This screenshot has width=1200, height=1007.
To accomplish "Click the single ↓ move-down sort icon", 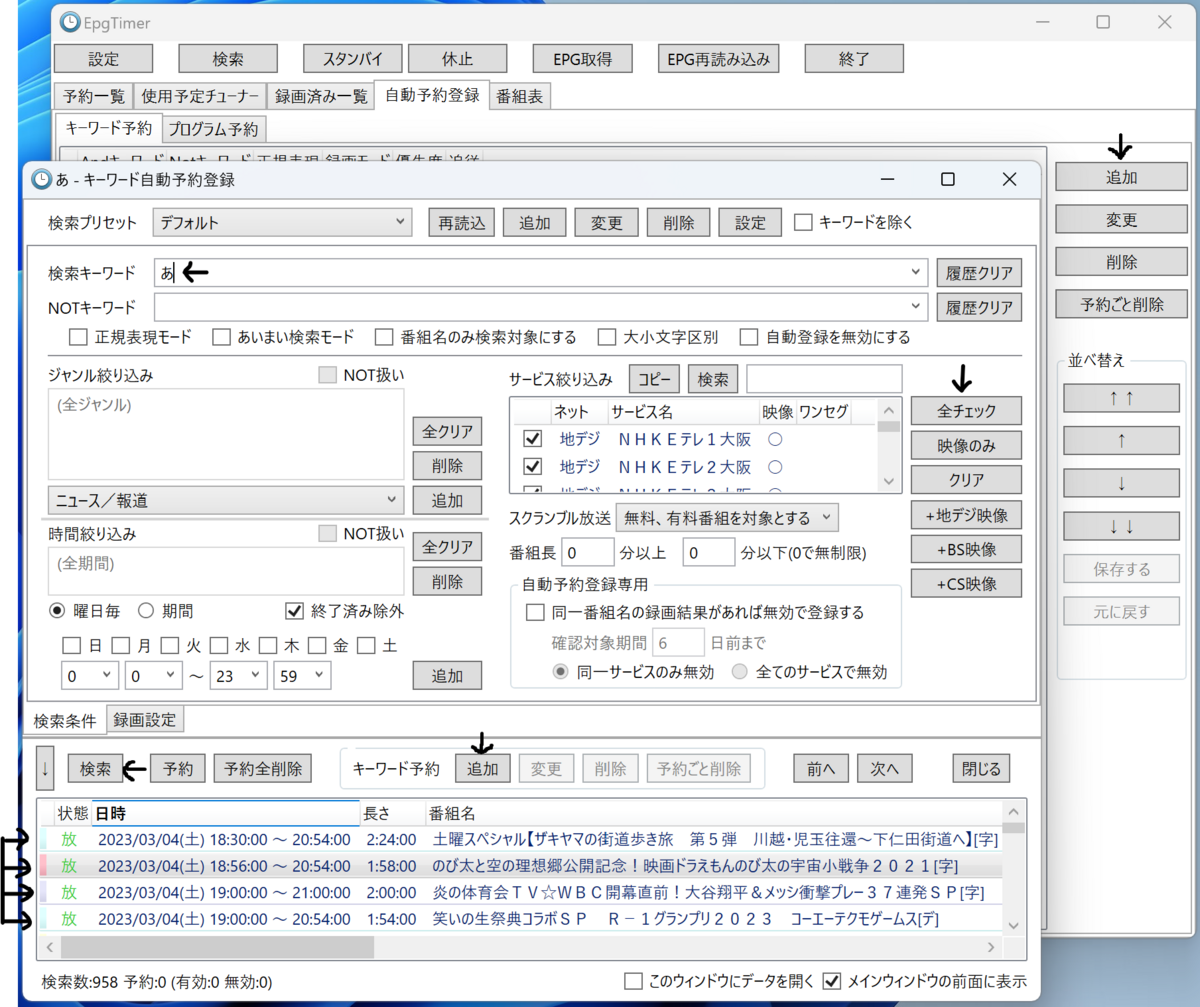I will [1120, 483].
